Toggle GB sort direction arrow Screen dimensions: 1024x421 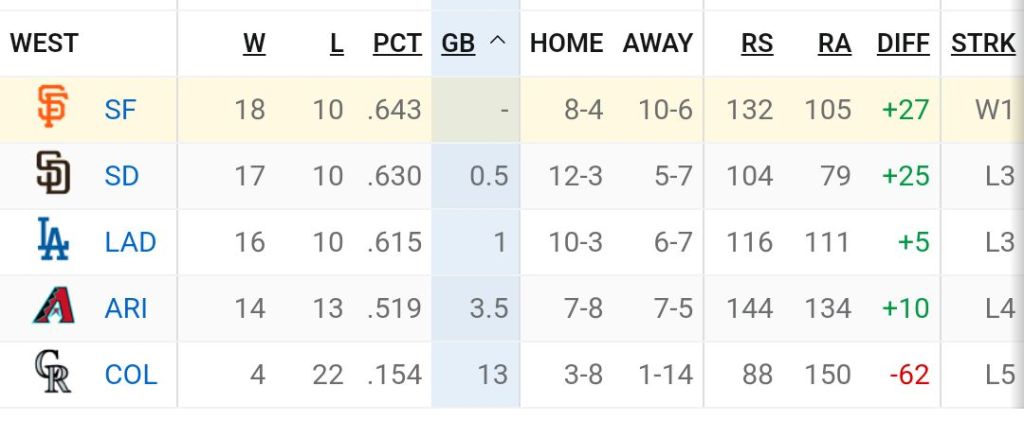498,43
